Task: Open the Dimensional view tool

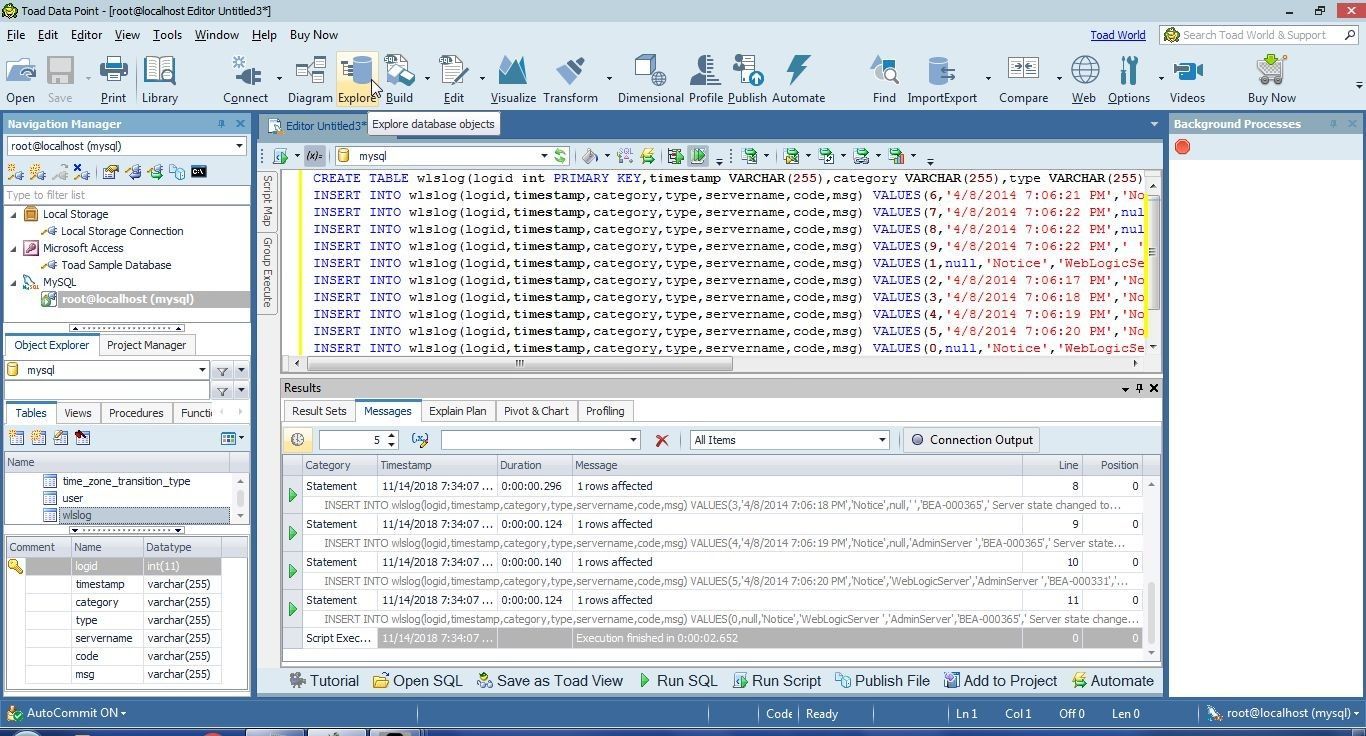Action: click(650, 79)
